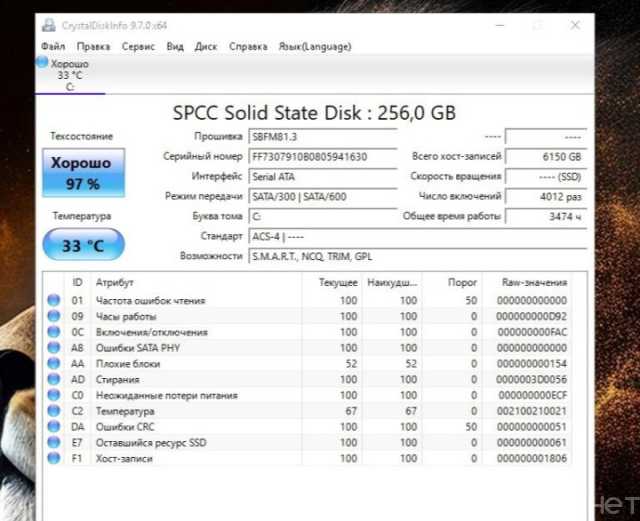This screenshot has height=521, width=640.
Task: Open the Файл menu
Action: pos(53,46)
